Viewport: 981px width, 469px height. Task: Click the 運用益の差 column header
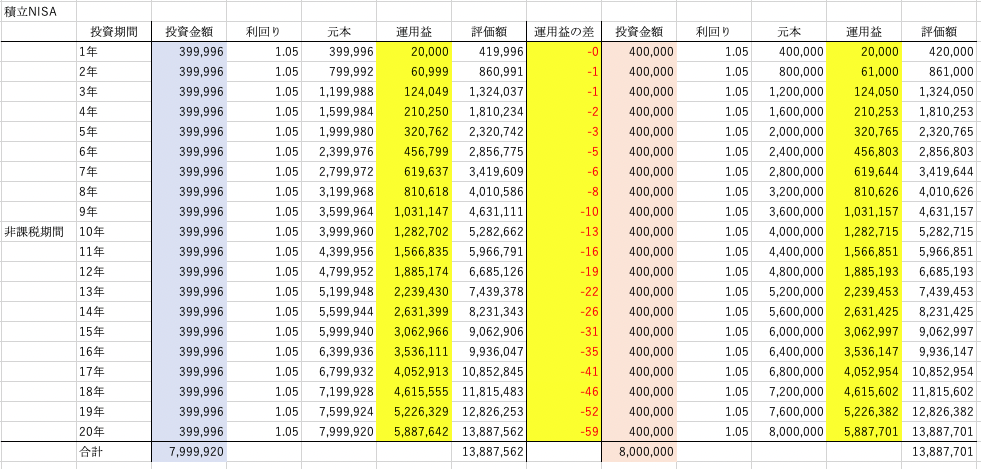[564, 31]
